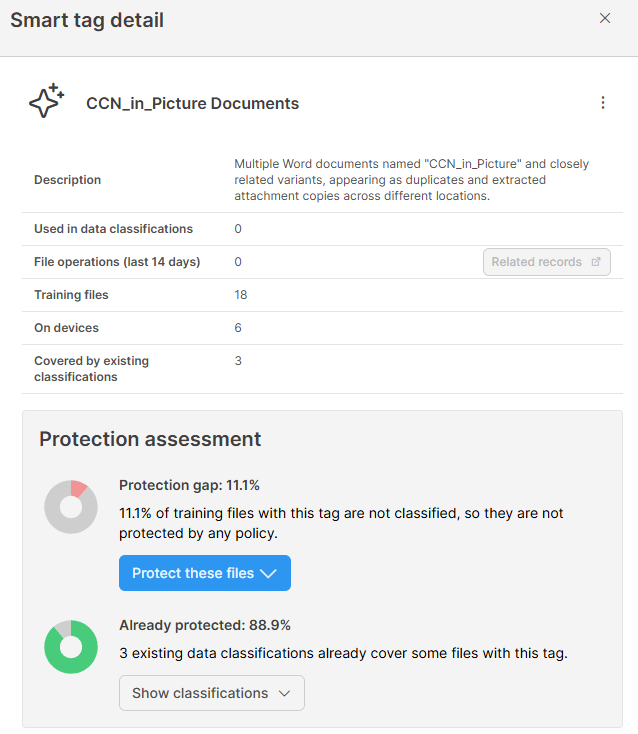Click the tag description text
The height and width of the screenshot is (734, 638).
(411, 180)
